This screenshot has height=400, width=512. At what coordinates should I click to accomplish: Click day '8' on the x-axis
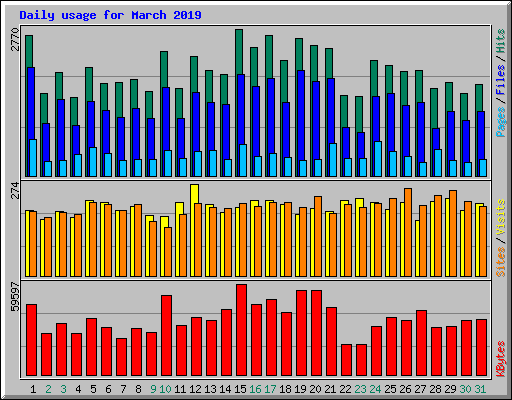(x=138, y=389)
